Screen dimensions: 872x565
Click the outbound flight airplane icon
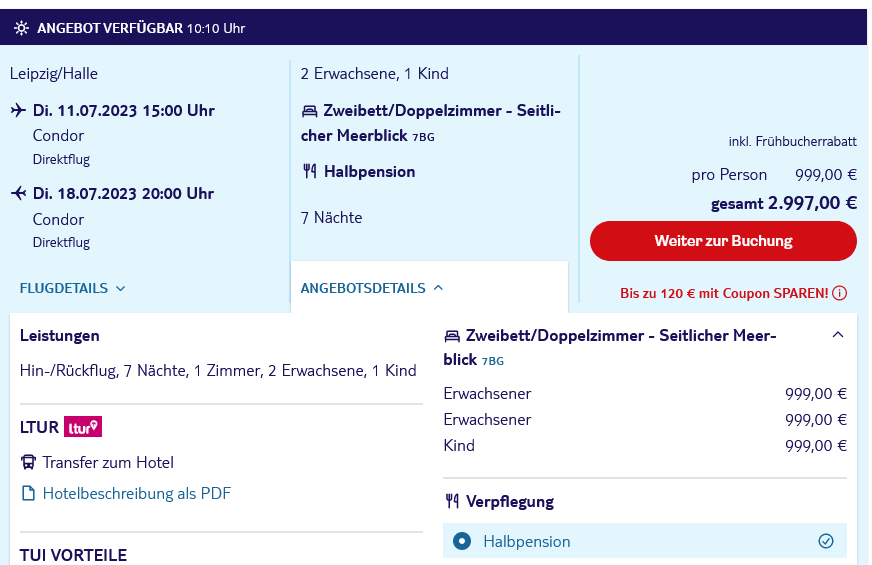pos(18,110)
